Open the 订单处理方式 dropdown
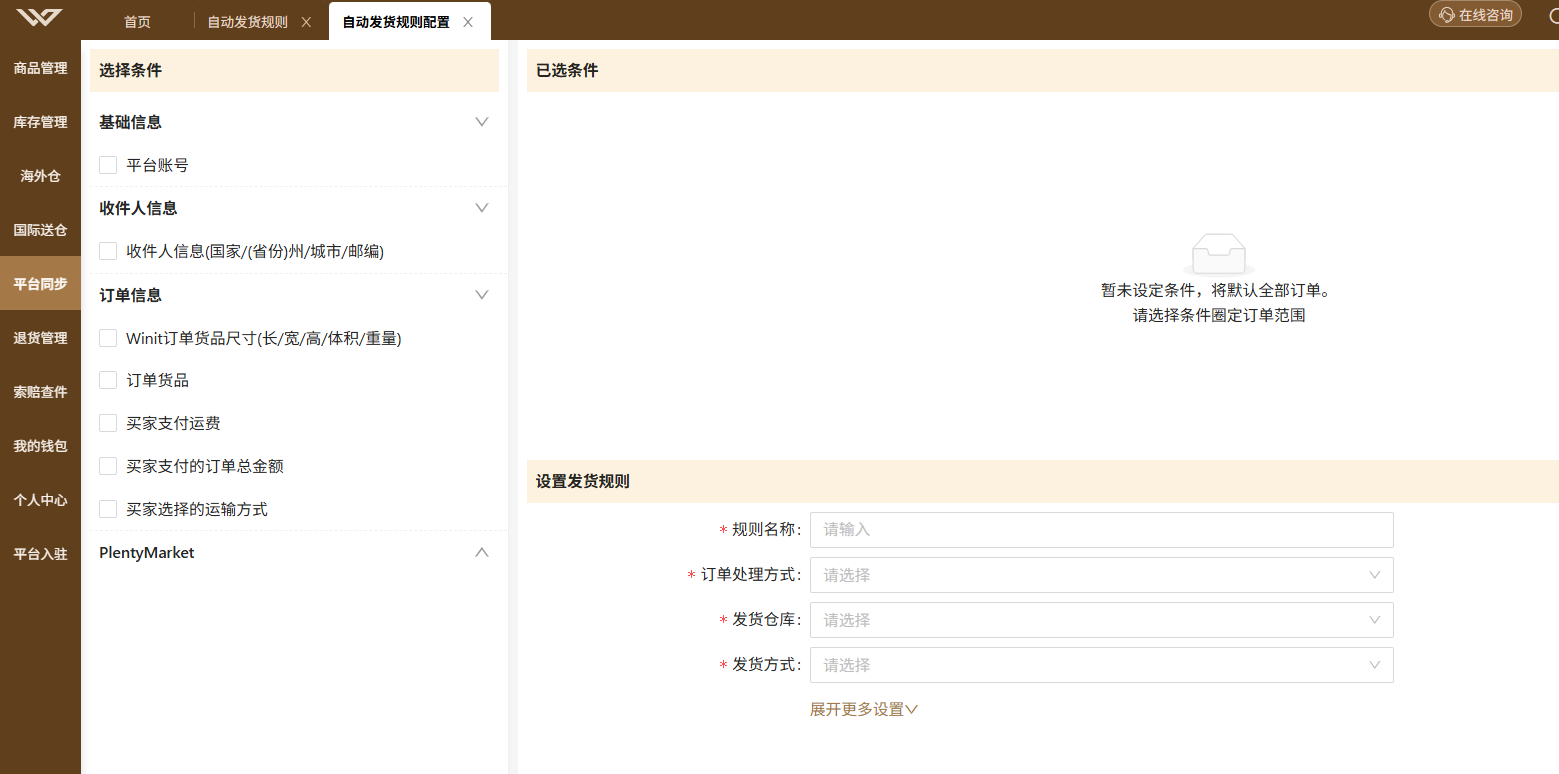 click(x=1101, y=575)
